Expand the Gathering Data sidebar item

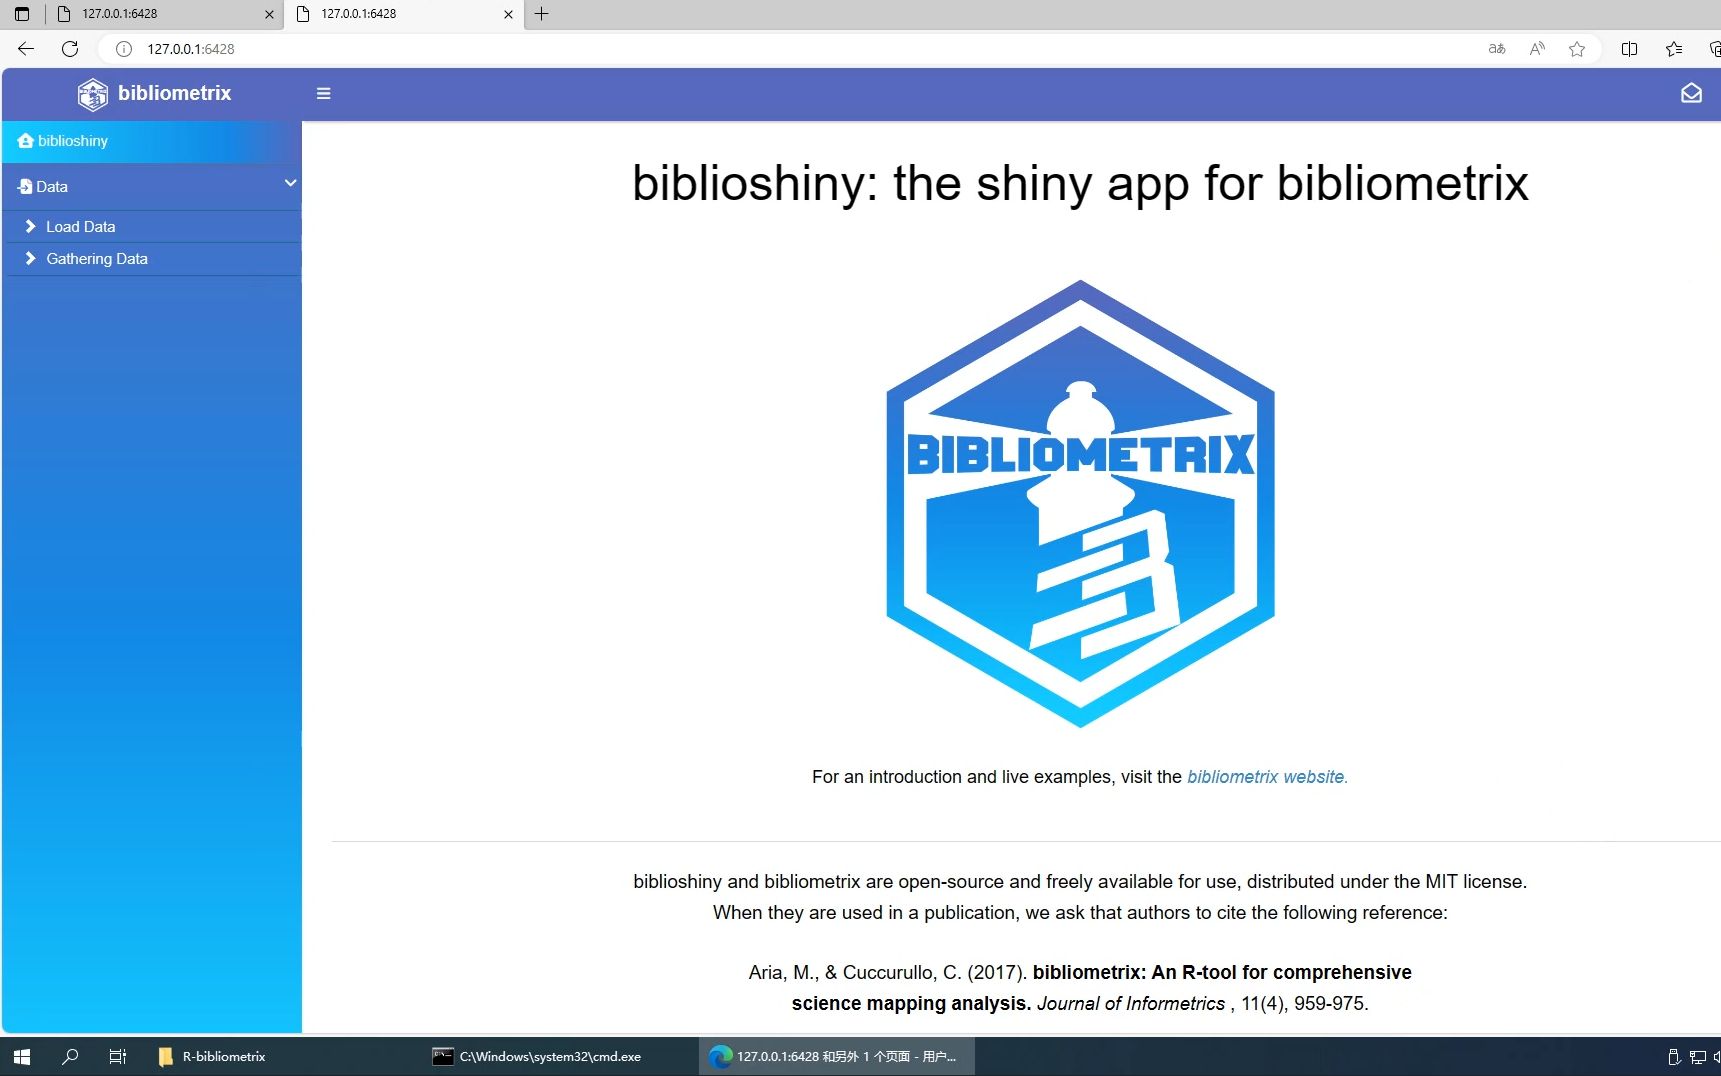[96, 259]
